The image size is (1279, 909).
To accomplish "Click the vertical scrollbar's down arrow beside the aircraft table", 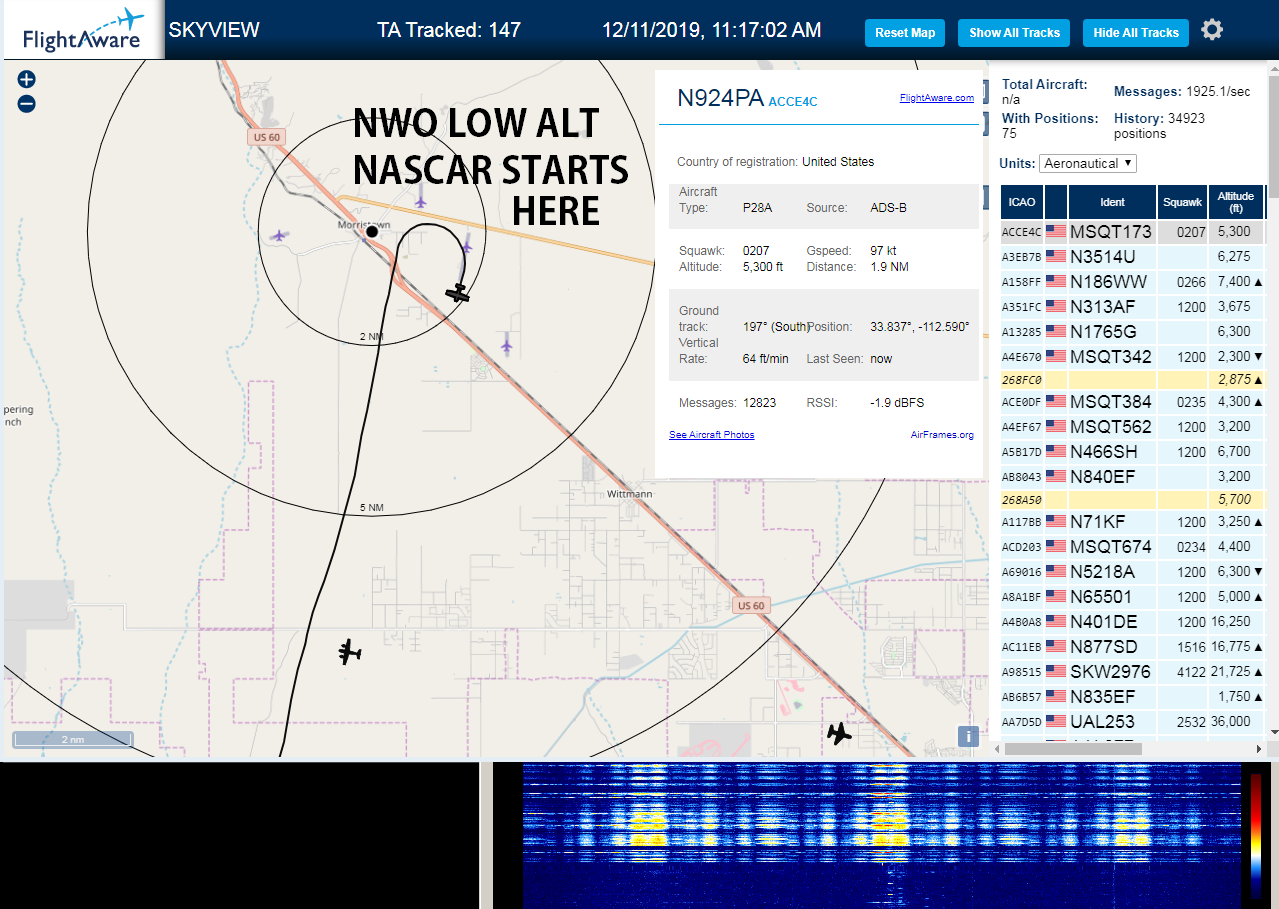I will (1272, 733).
